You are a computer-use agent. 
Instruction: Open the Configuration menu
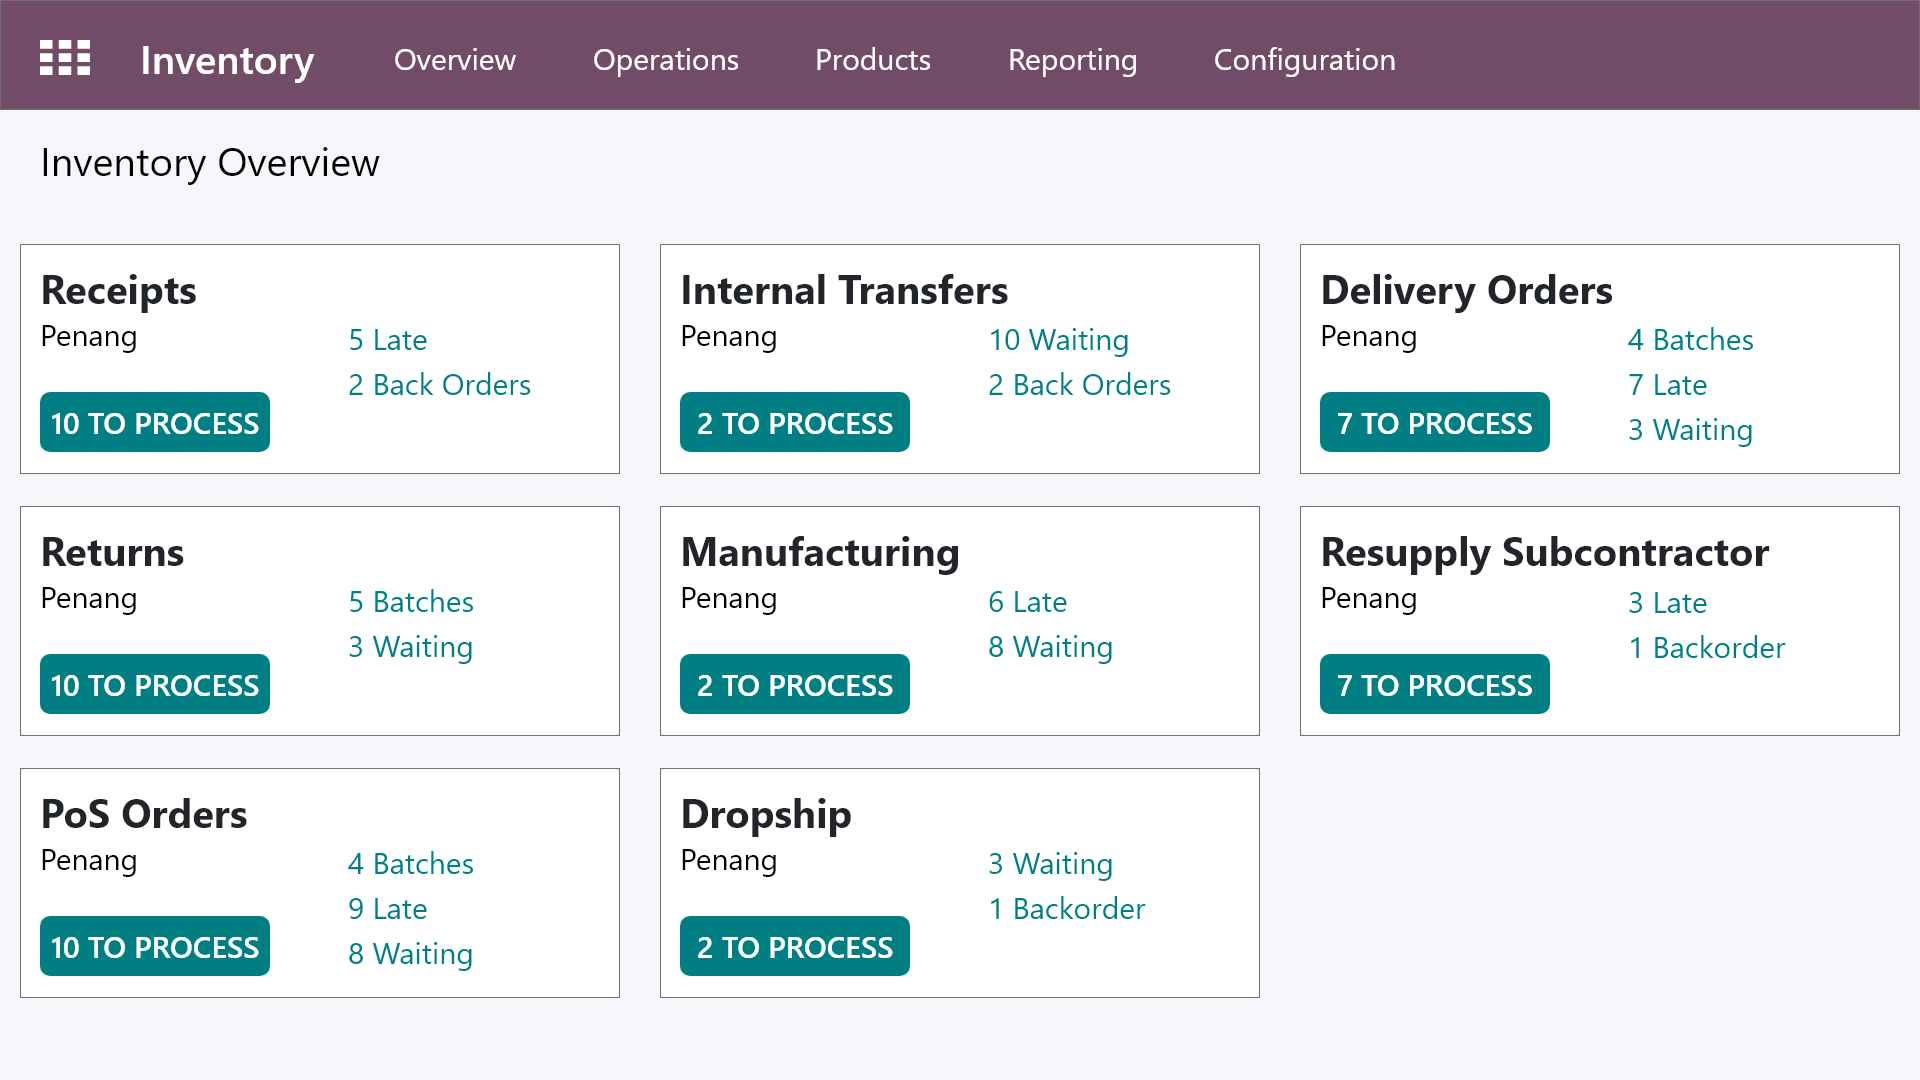coord(1304,60)
